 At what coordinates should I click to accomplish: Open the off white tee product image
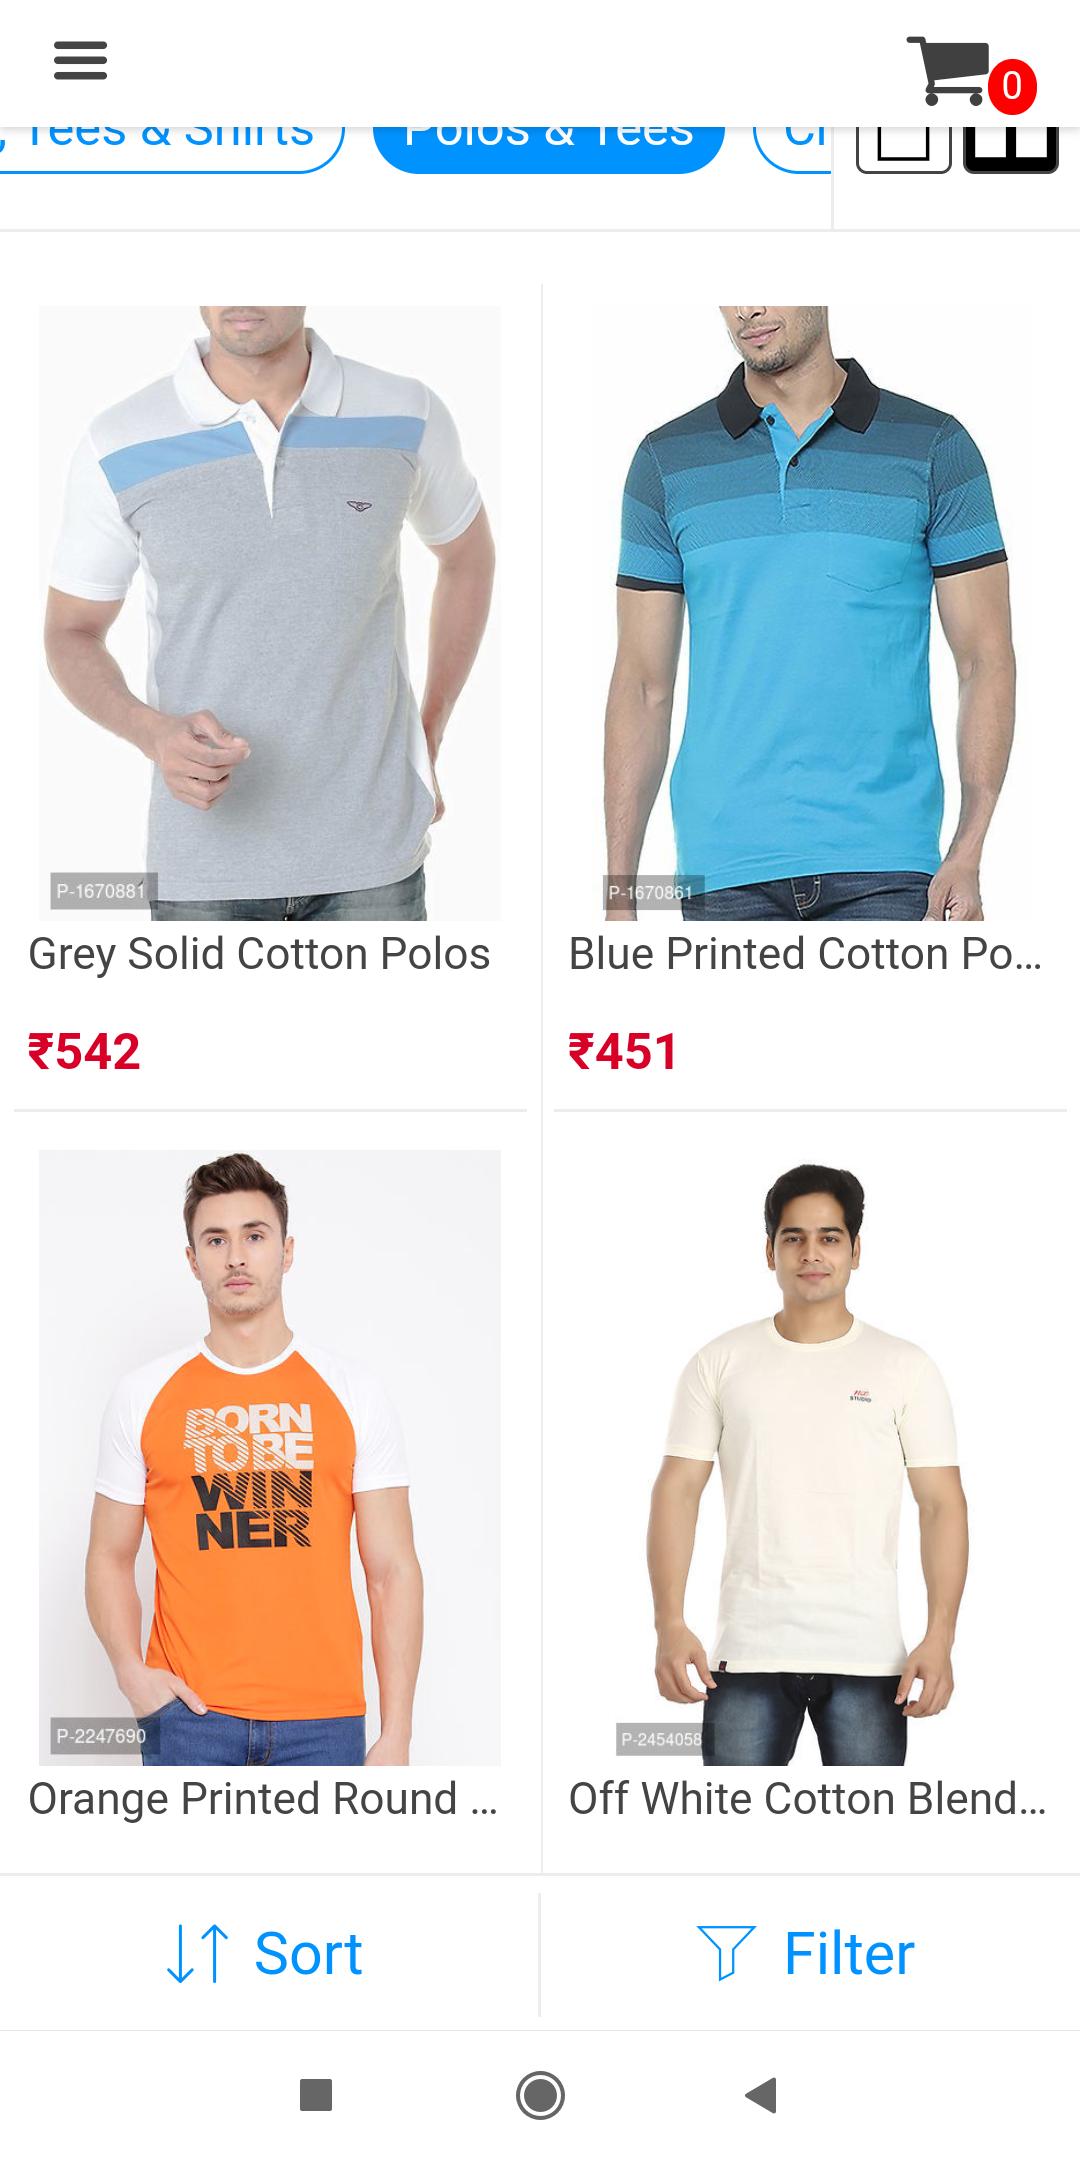coord(810,1457)
